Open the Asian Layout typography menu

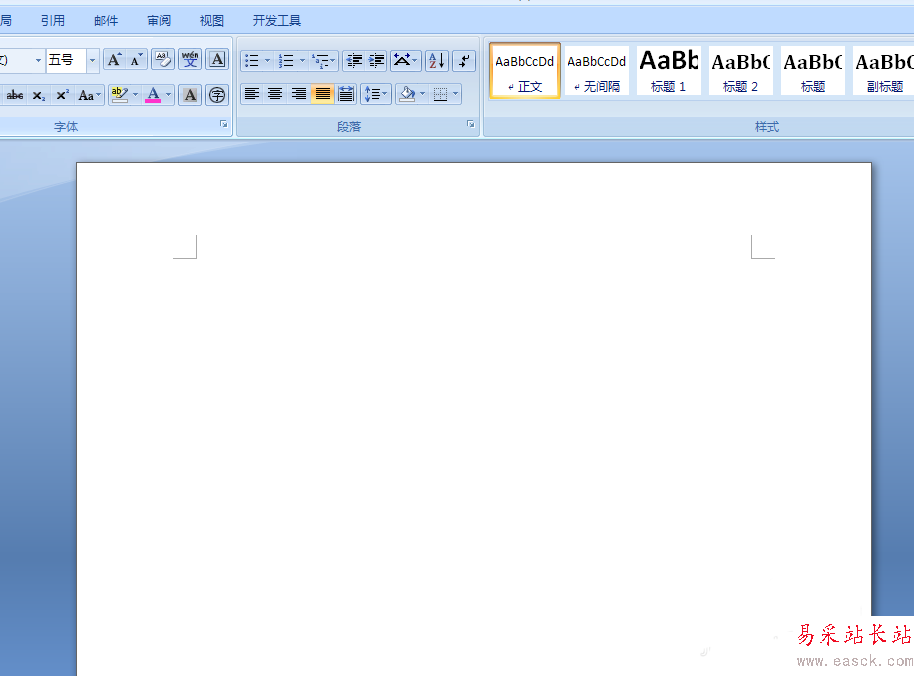[x=405, y=61]
